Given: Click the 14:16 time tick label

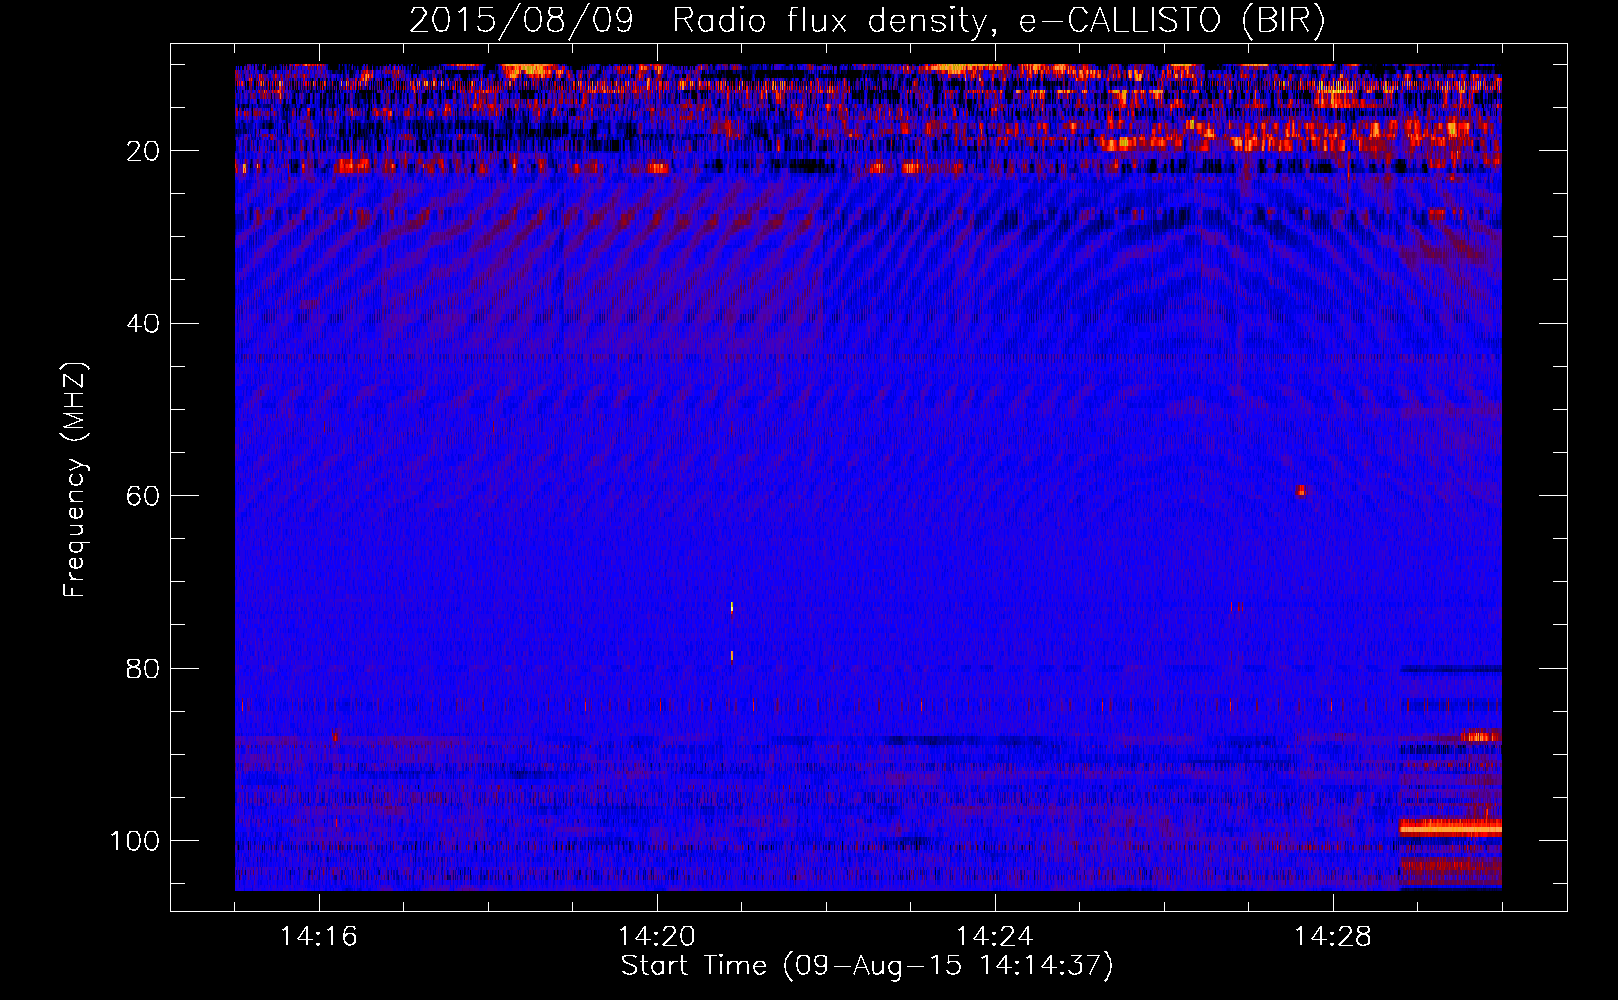Looking at the screenshot, I should [319, 937].
